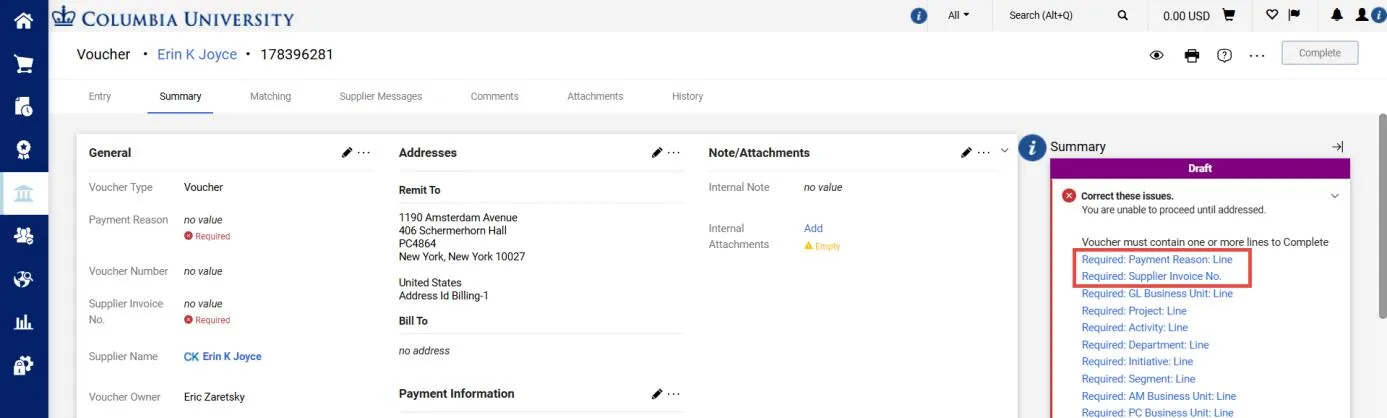Go to the Home sidebar icon
This screenshot has width=1387, height=418.
pyautogui.click(x=23, y=20)
